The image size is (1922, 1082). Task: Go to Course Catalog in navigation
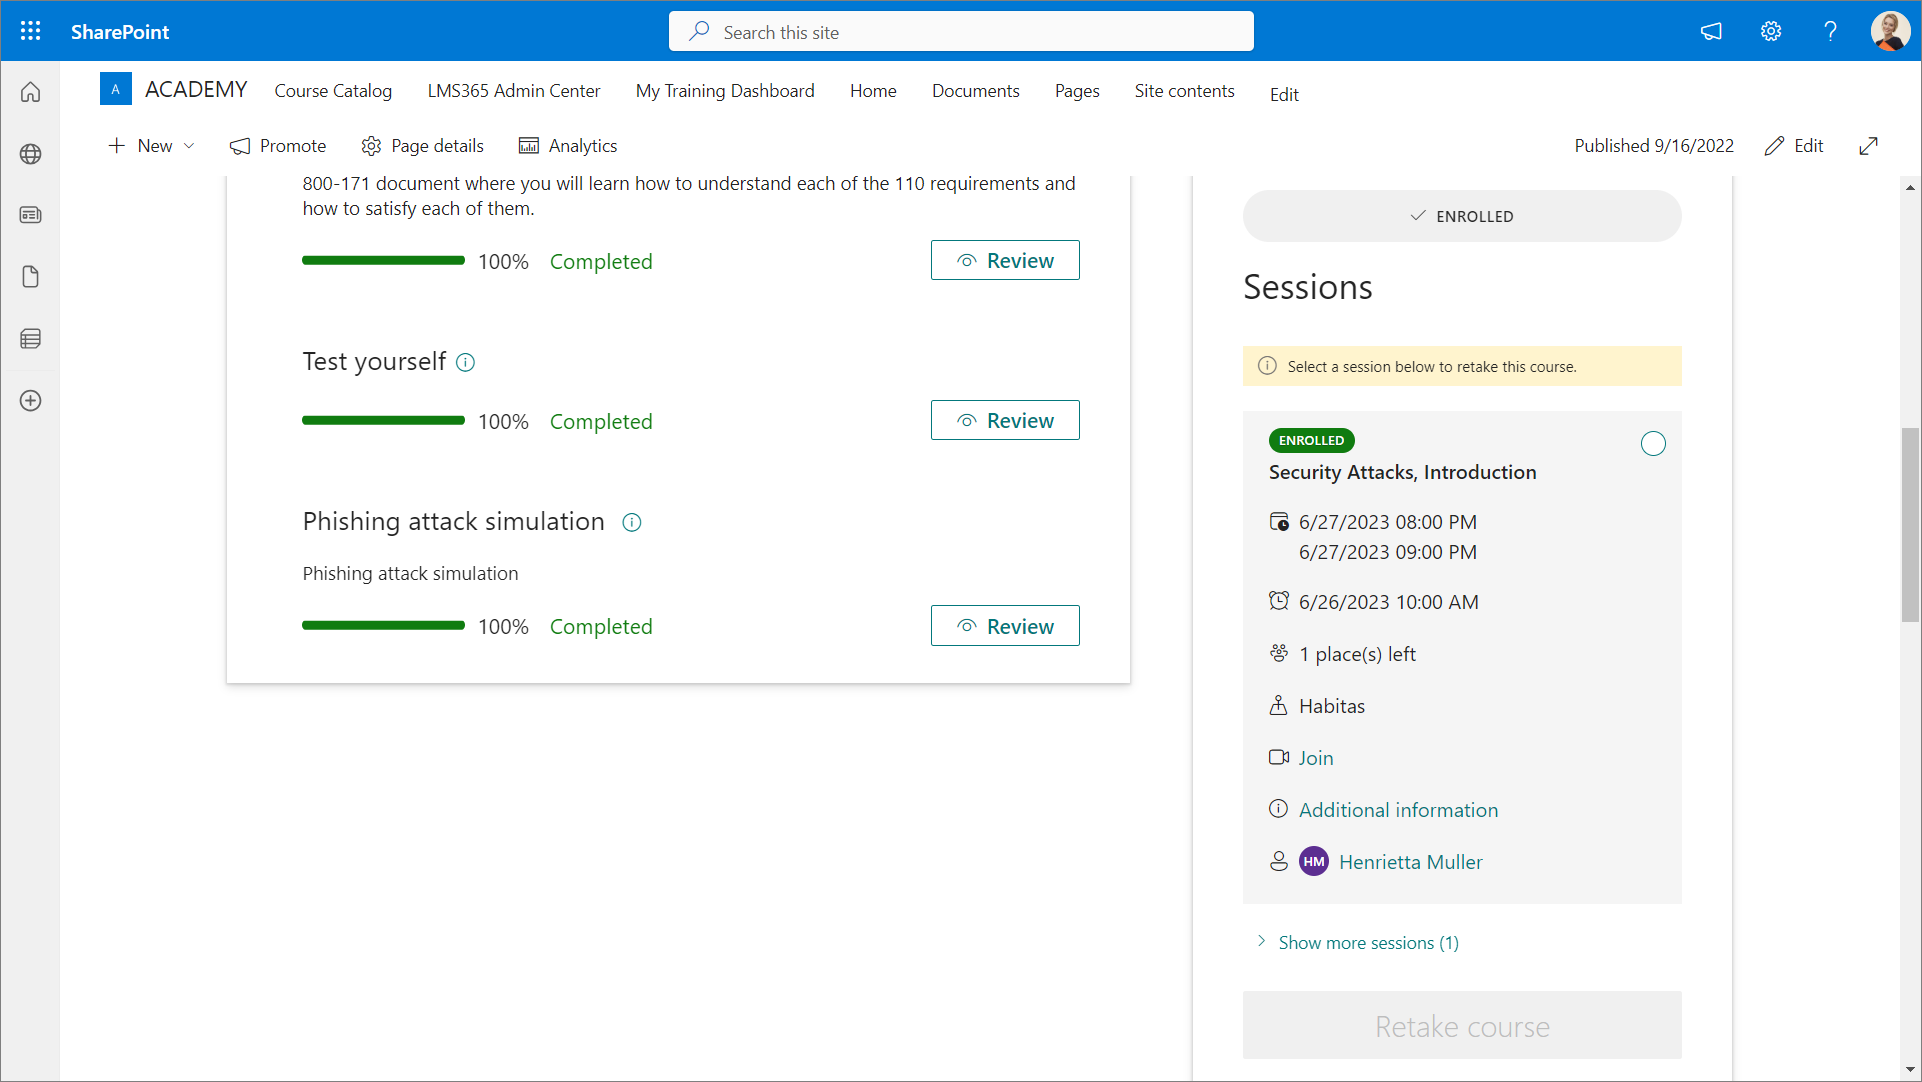point(333,91)
